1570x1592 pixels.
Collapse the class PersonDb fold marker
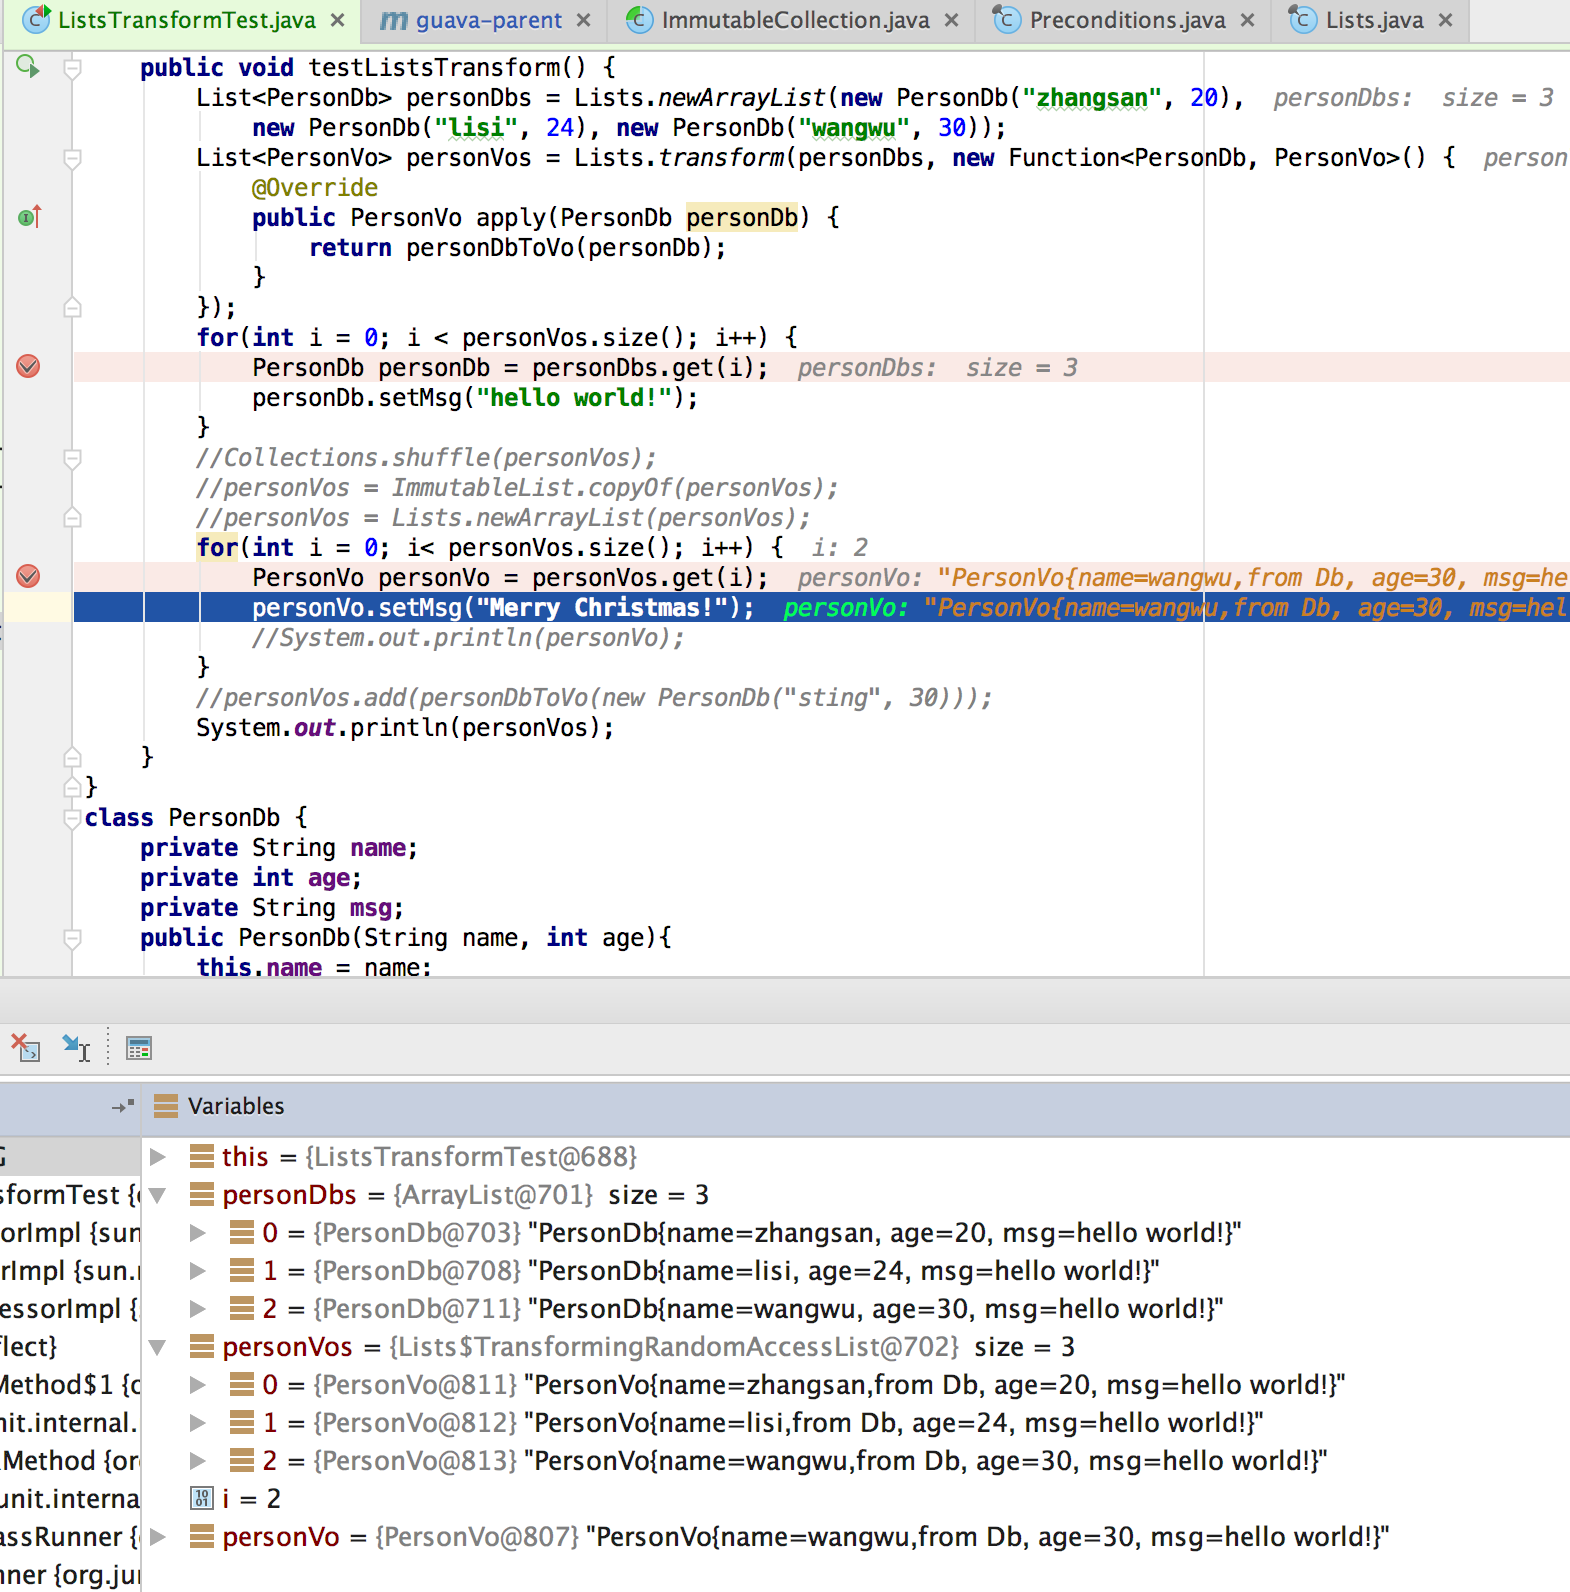point(72,818)
